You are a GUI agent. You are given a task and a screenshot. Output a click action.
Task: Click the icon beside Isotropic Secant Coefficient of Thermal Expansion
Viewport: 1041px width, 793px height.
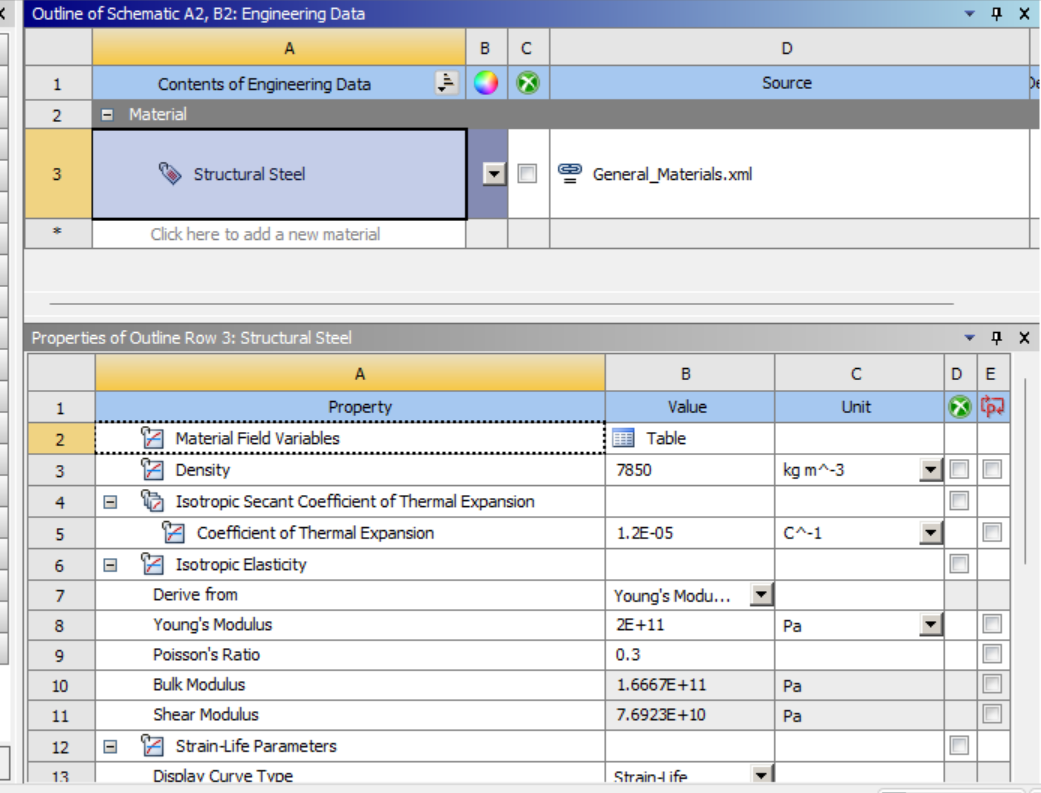152,501
